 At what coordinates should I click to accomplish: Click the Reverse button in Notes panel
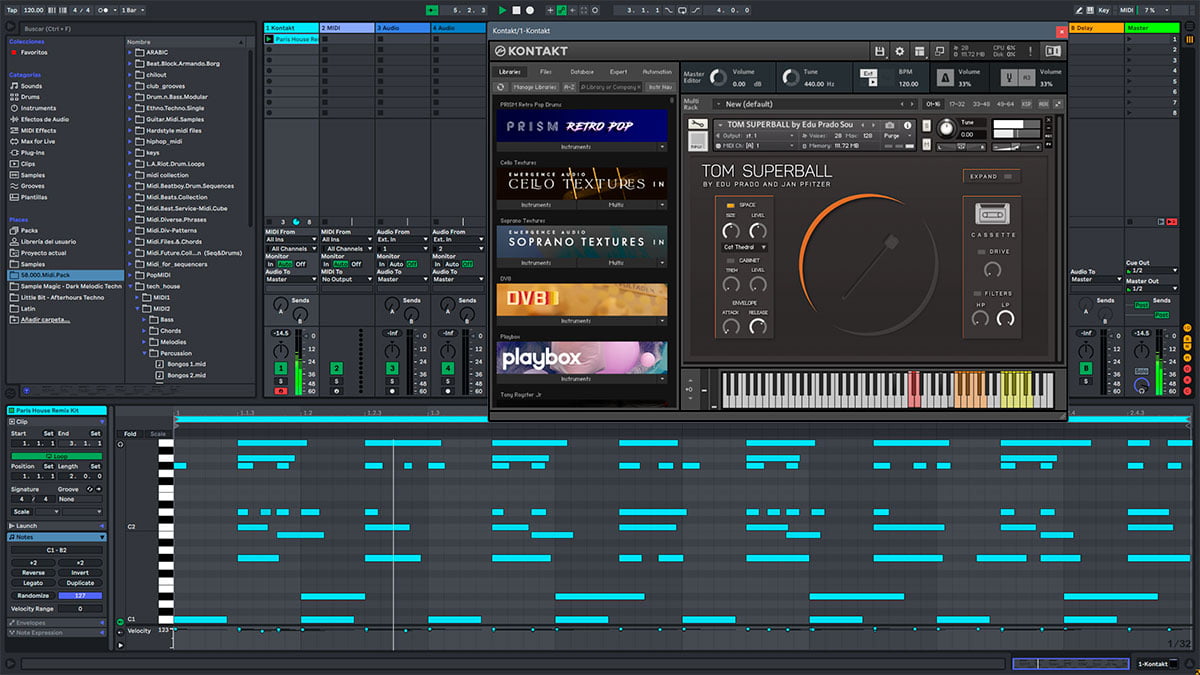pyautogui.click(x=31, y=573)
